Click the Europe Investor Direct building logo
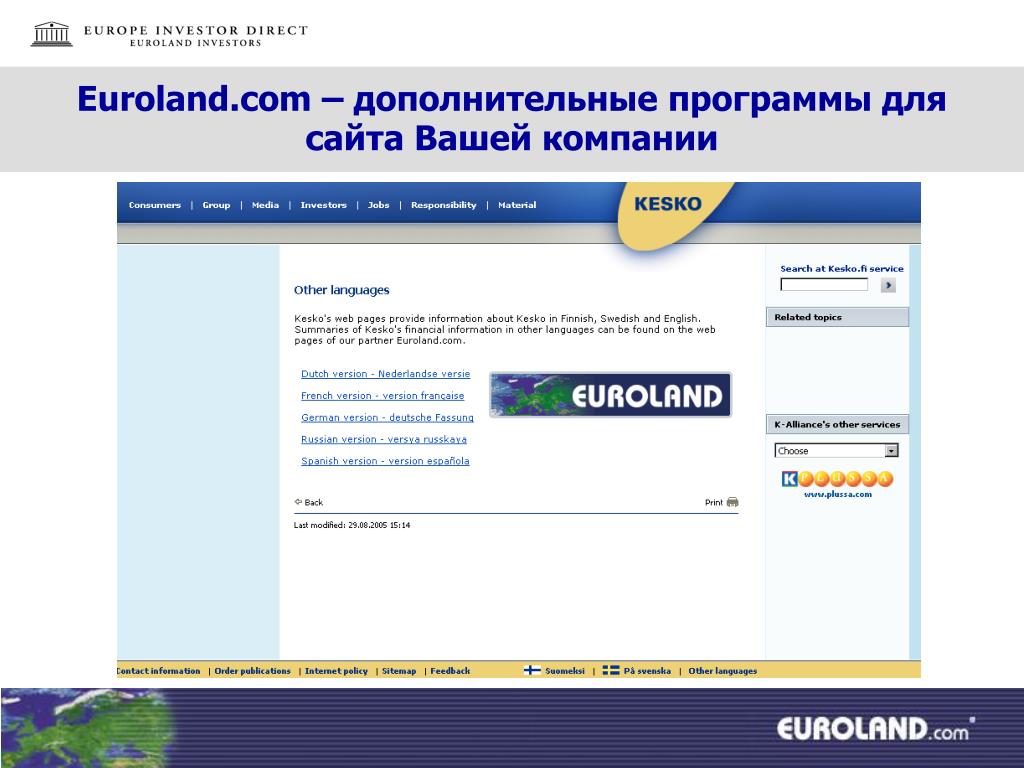This screenshot has width=1024, height=768. 52,35
